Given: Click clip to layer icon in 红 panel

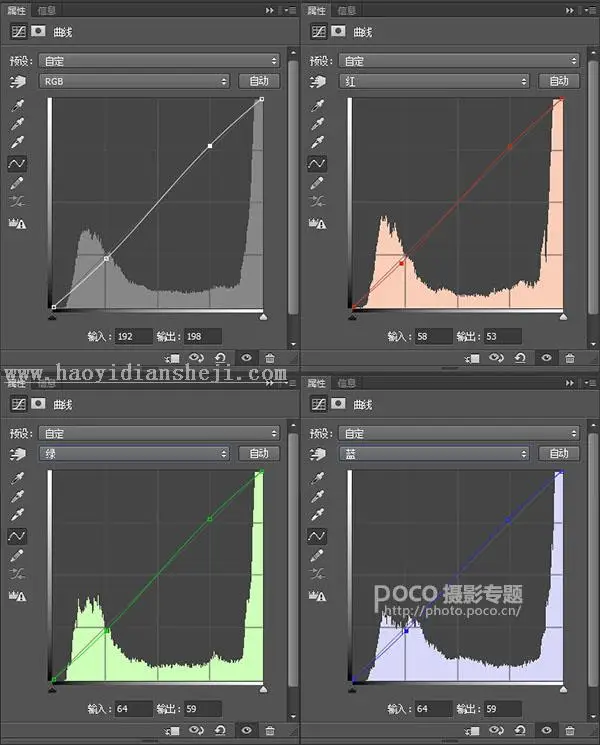Looking at the screenshot, I should pos(472,358).
